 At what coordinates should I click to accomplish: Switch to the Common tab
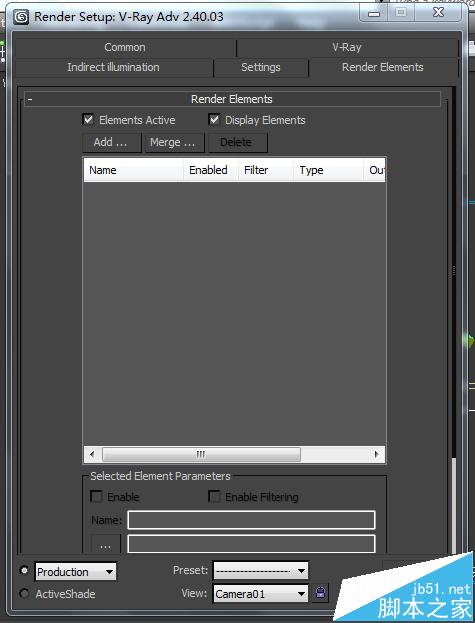(x=125, y=47)
